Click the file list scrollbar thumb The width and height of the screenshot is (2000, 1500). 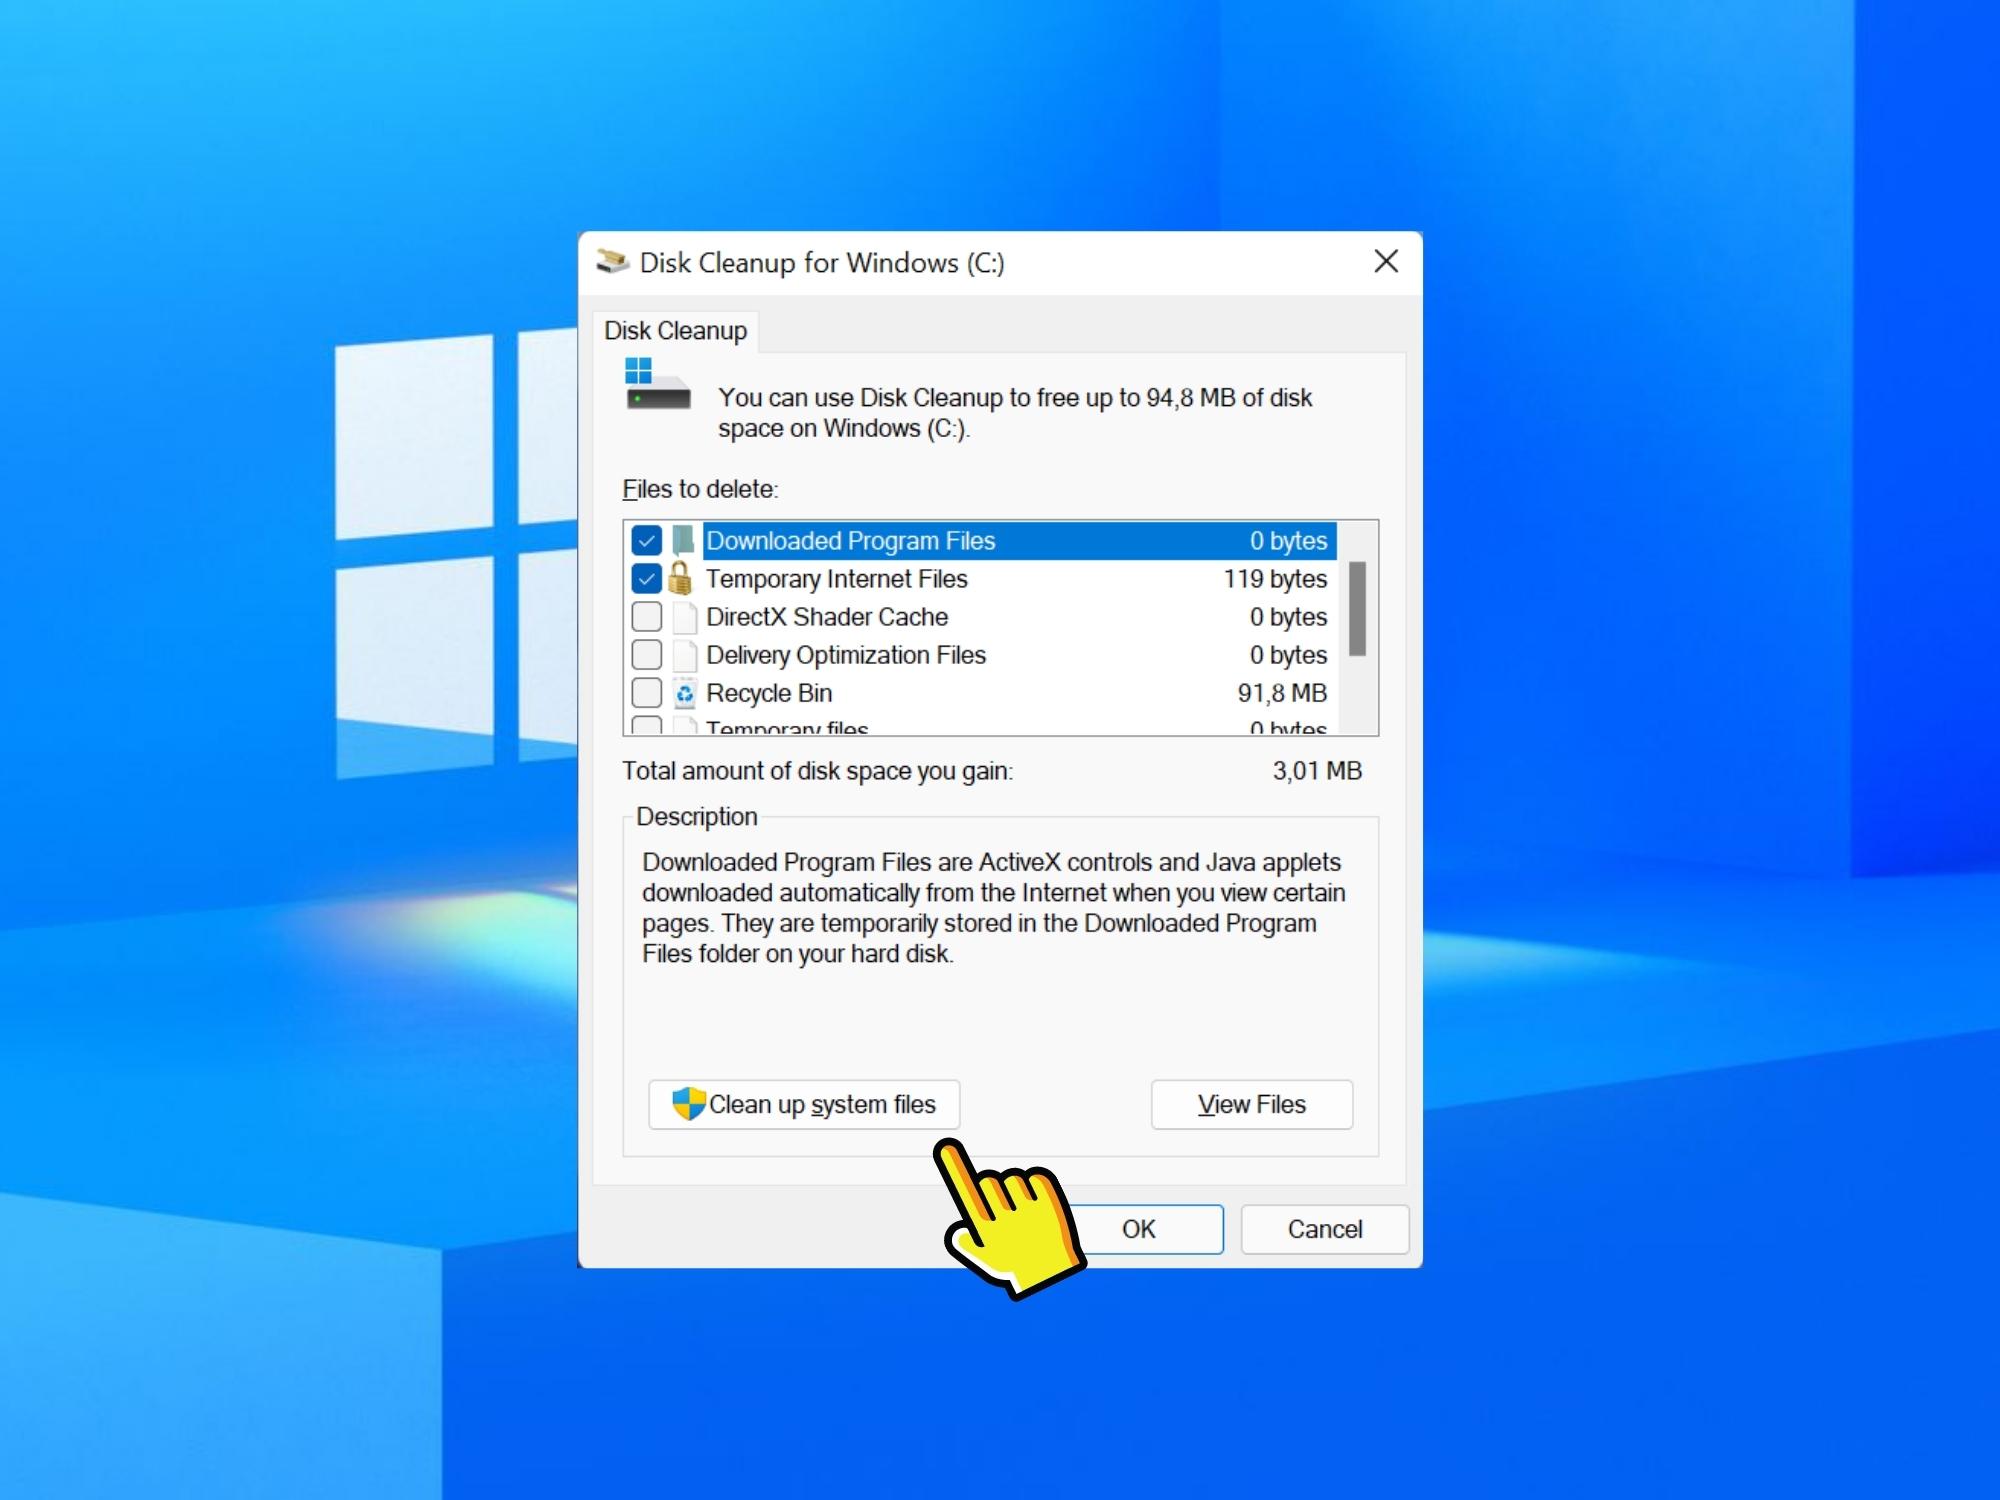point(1357,608)
